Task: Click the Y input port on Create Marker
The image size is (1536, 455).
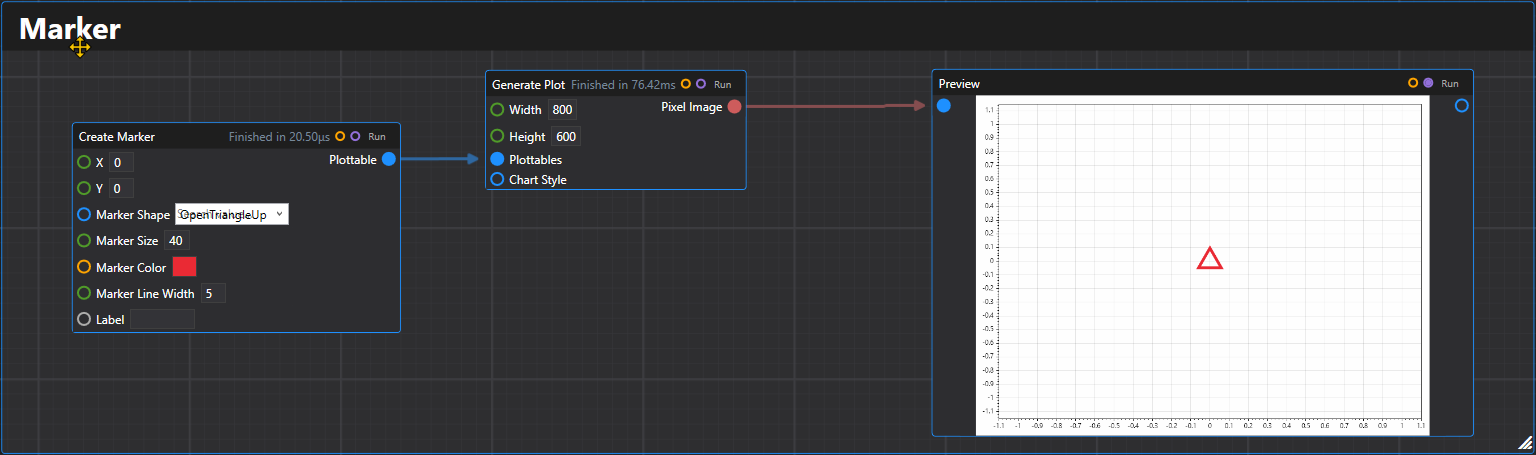Action: pyautogui.click(x=84, y=188)
